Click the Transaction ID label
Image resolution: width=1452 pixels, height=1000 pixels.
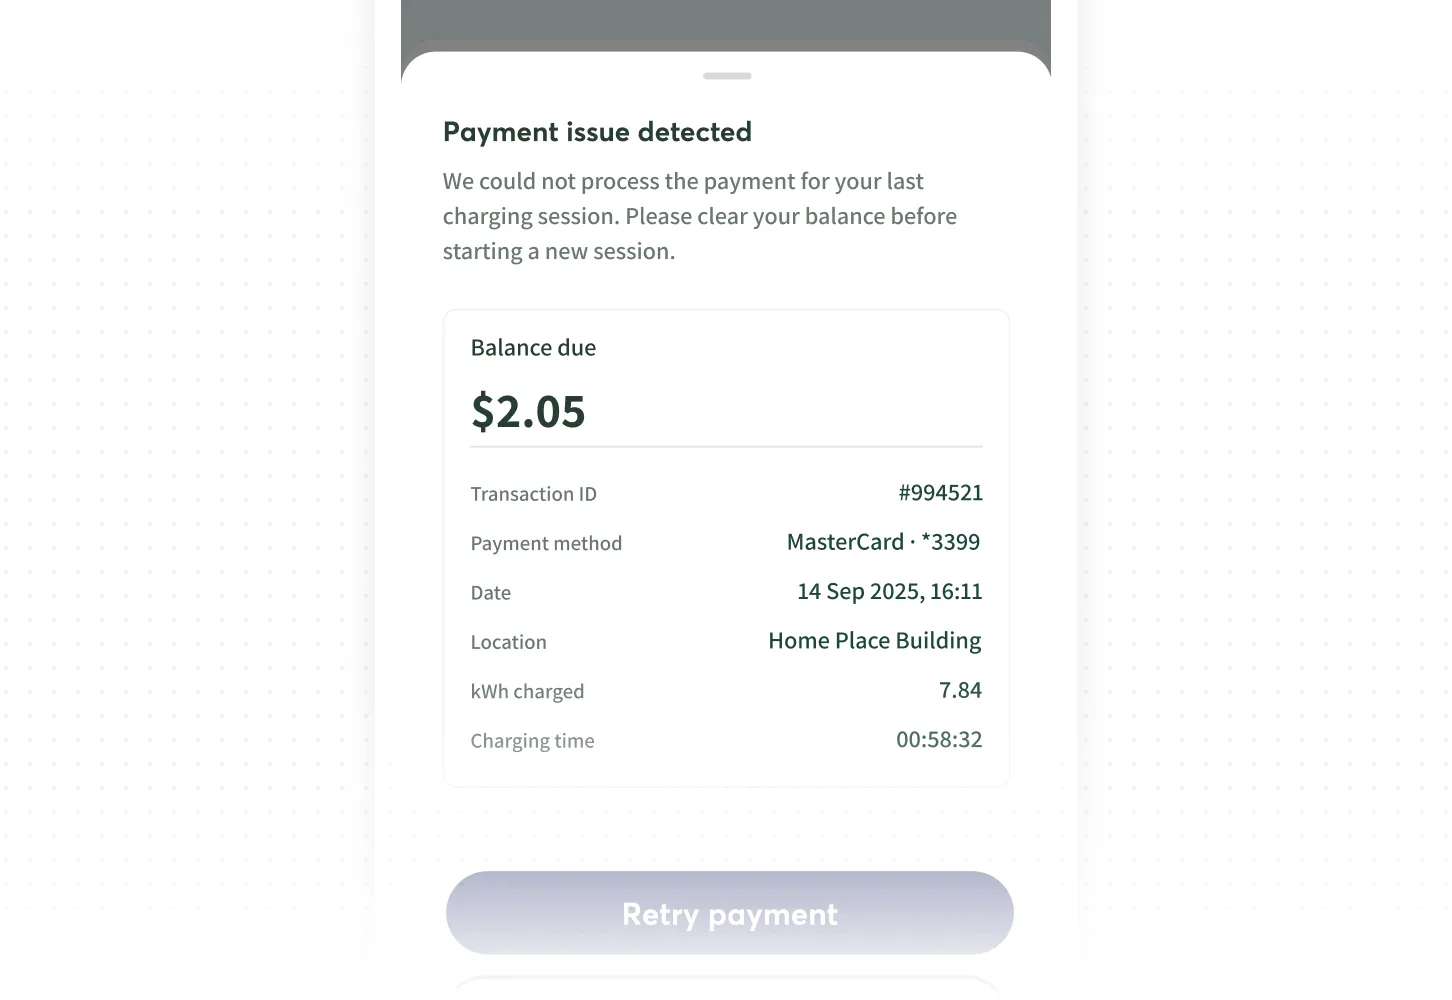[x=533, y=494]
